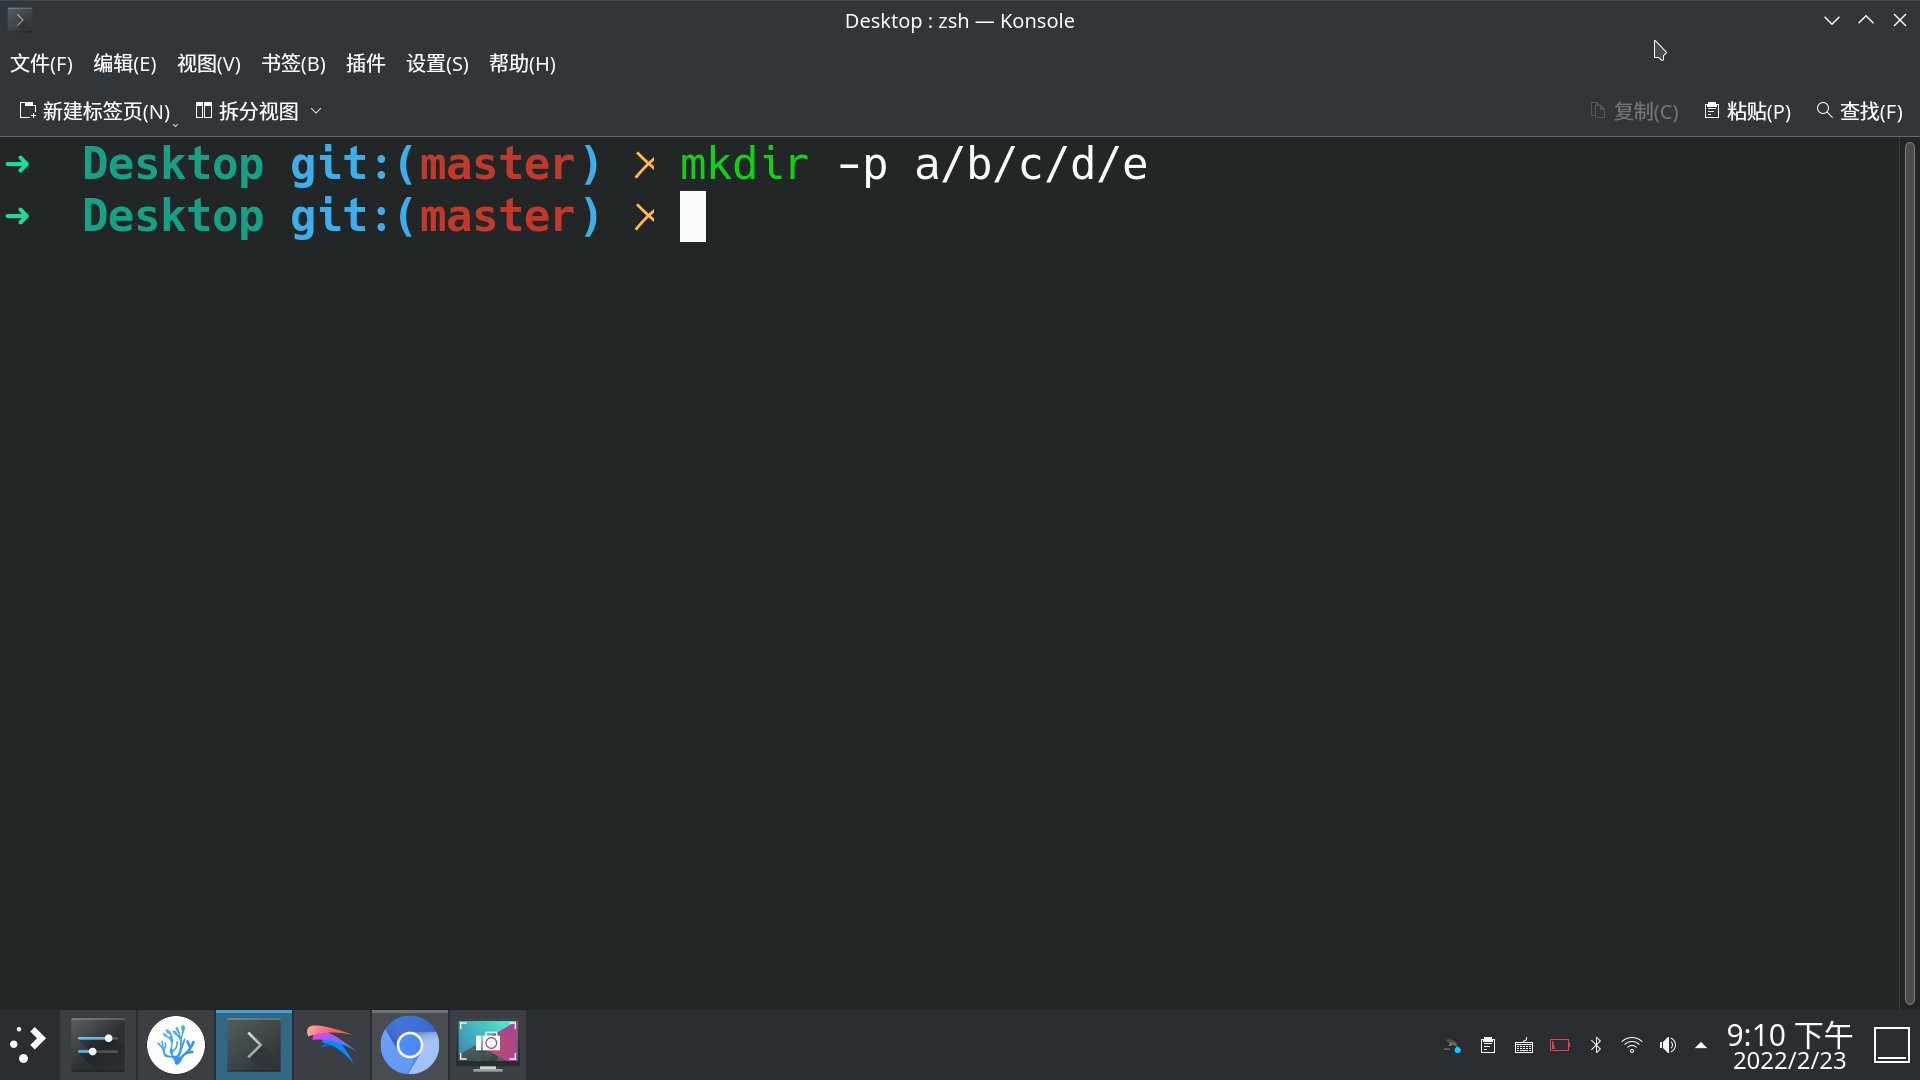Open the 帮助(H) menu
This screenshot has height=1080, width=1920.
pyautogui.click(x=522, y=64)
